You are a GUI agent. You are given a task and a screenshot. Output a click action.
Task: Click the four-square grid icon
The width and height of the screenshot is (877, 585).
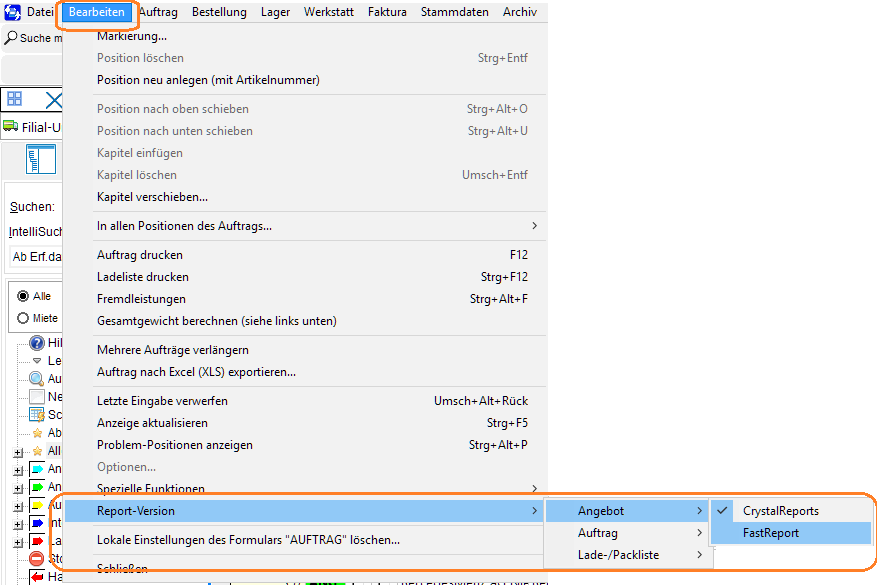click(15, 99)
